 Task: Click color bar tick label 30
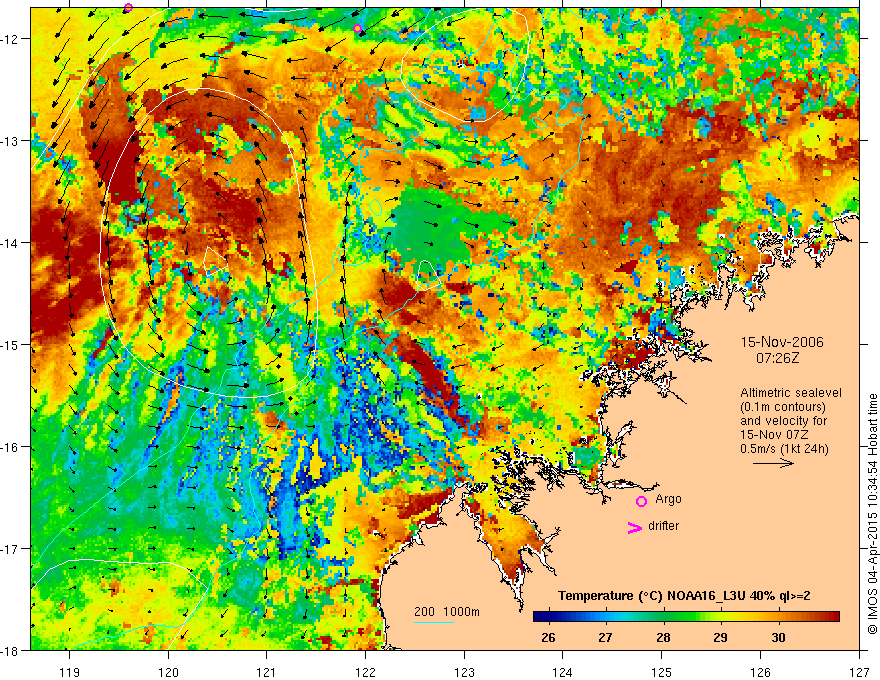778,637
